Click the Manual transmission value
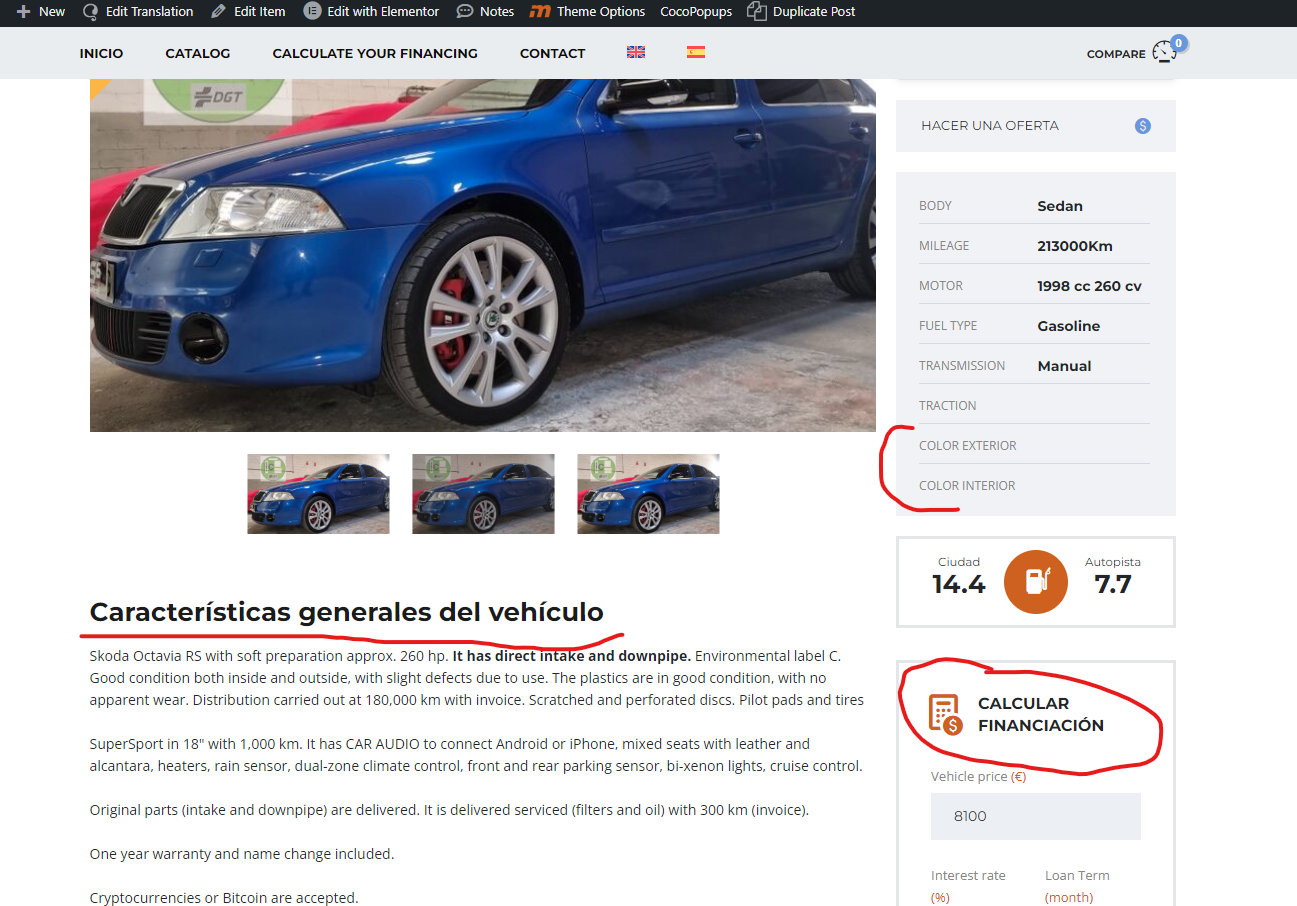Screen dimensions: 1297x906 1064,366
